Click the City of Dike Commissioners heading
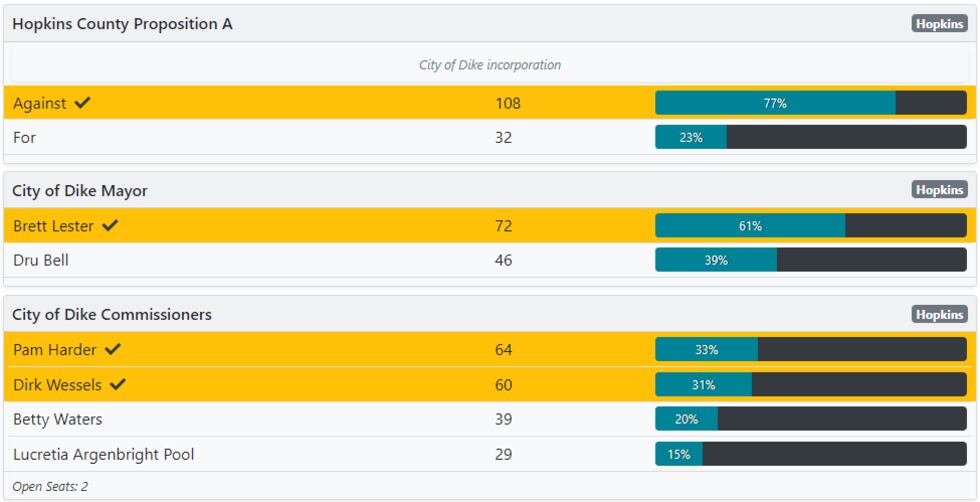 [112, 314]
